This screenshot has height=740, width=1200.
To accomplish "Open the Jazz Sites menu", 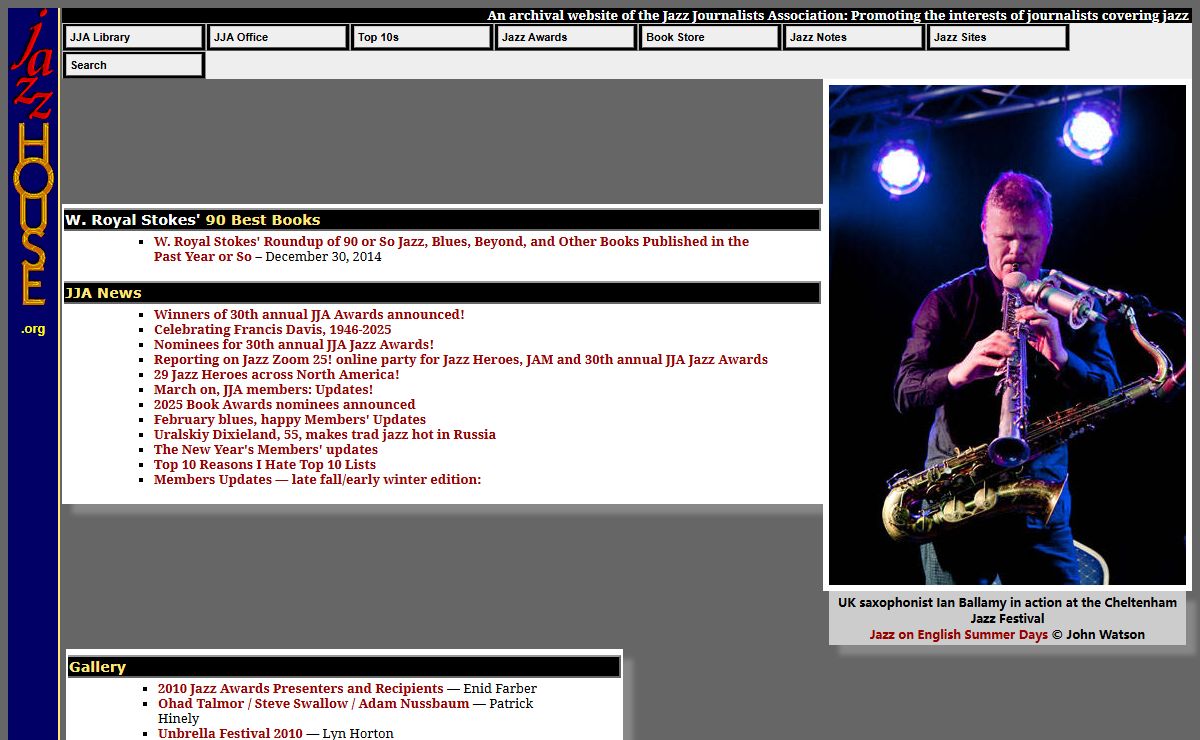I will pos(998,37).
